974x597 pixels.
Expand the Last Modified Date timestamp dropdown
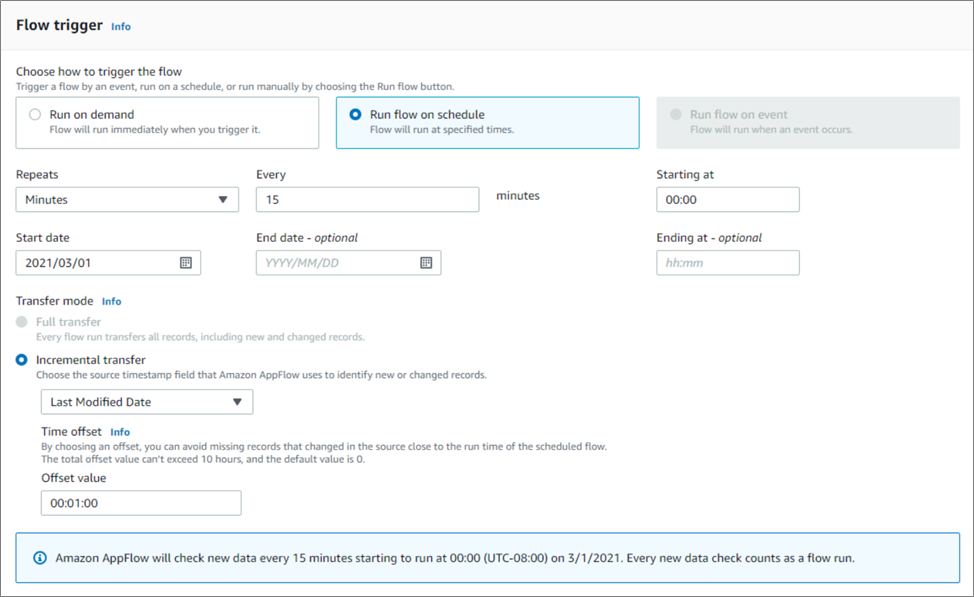[x=147, y=402]
